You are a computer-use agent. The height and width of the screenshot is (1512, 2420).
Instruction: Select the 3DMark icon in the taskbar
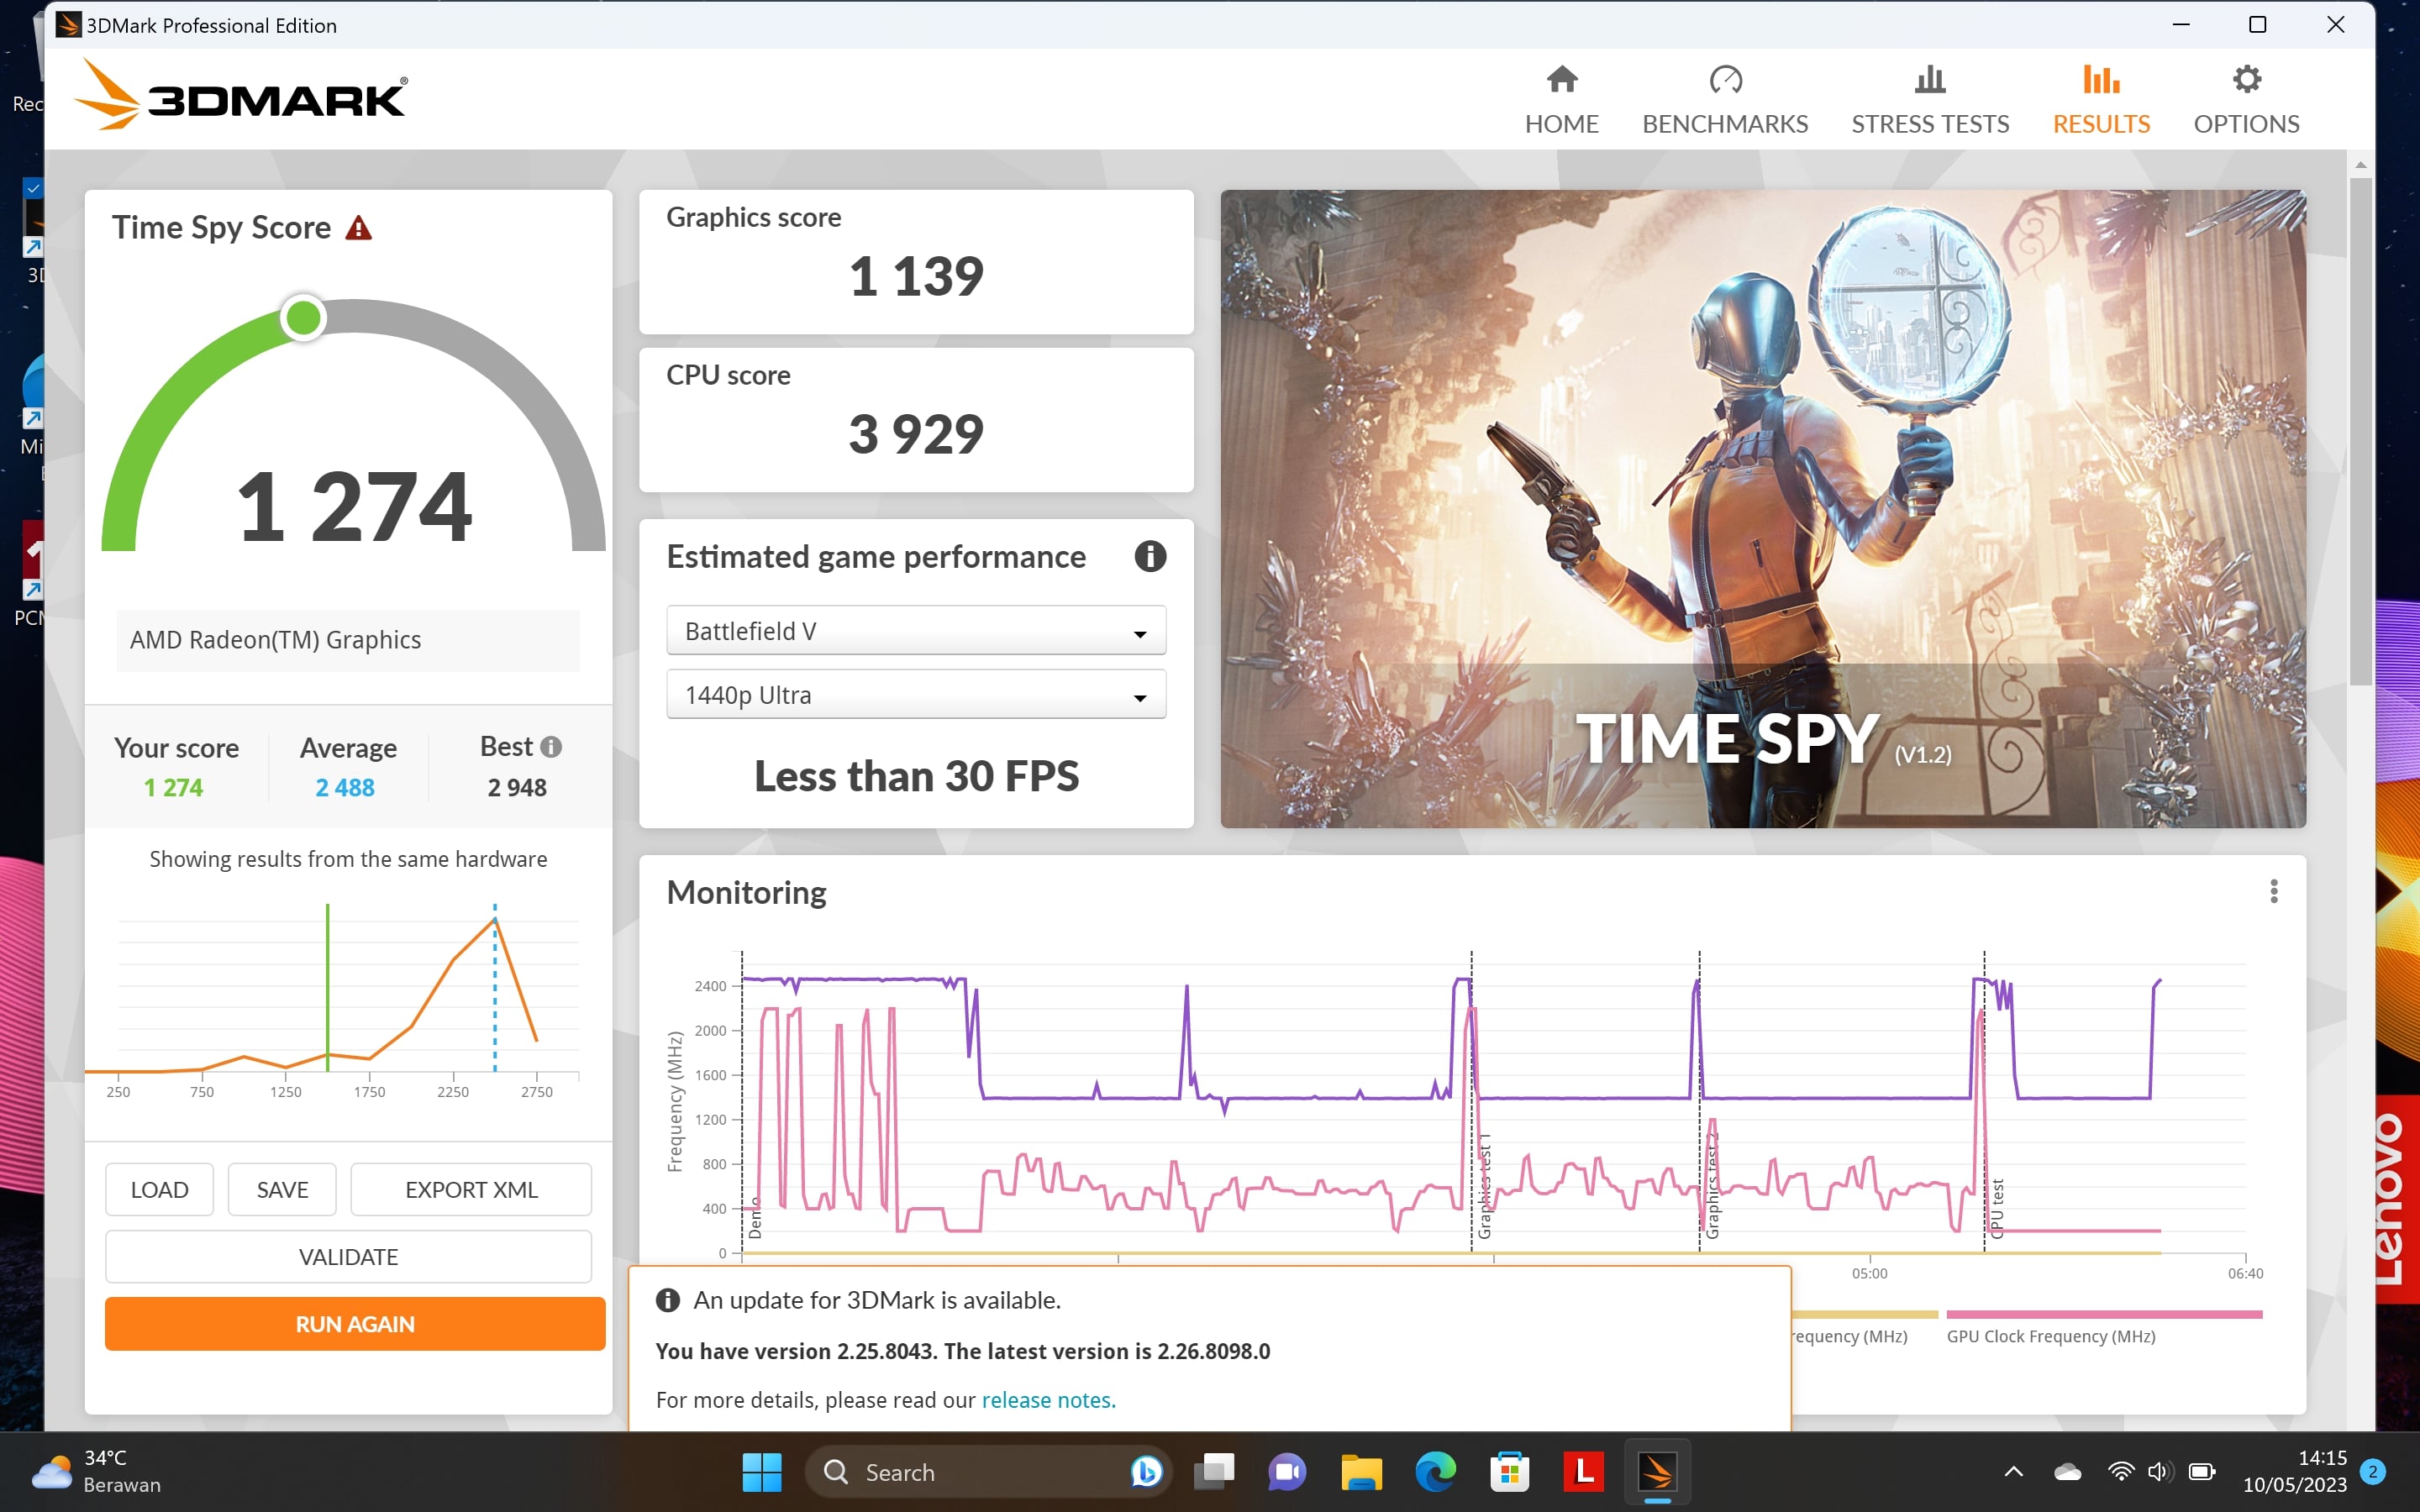point(1658,1471)
